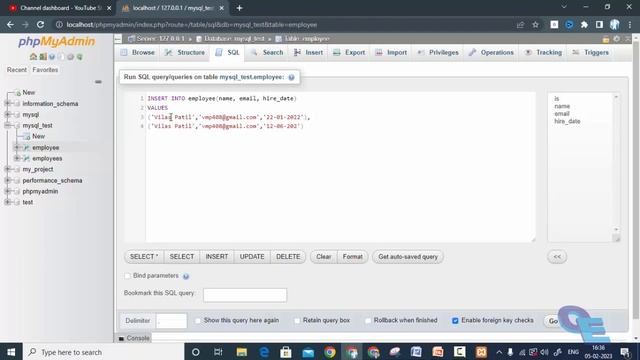This screenshot has width=640, height=360.
Task: Clear the SQL query box
Action: coord(324,257)
